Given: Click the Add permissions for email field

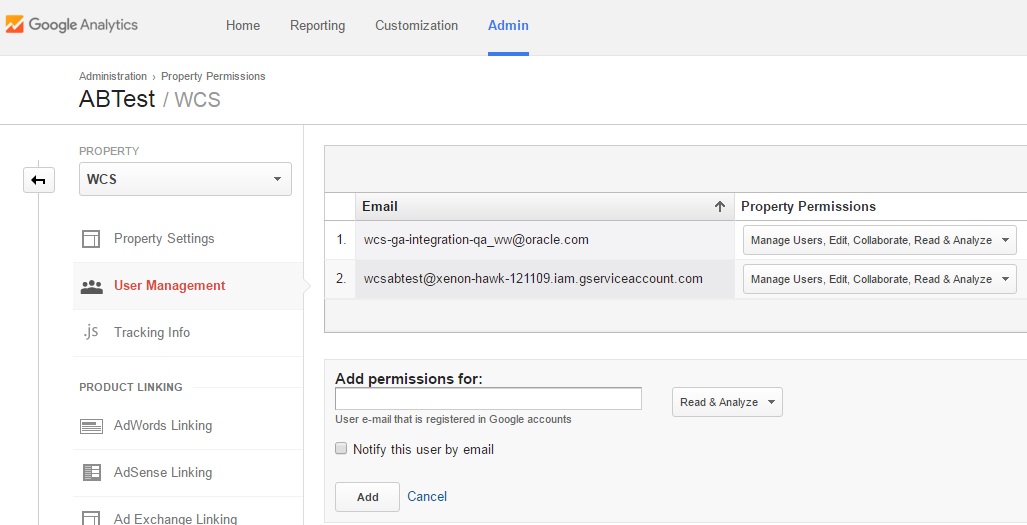Looking at the screenshot, I should click(x=488, y=399).
